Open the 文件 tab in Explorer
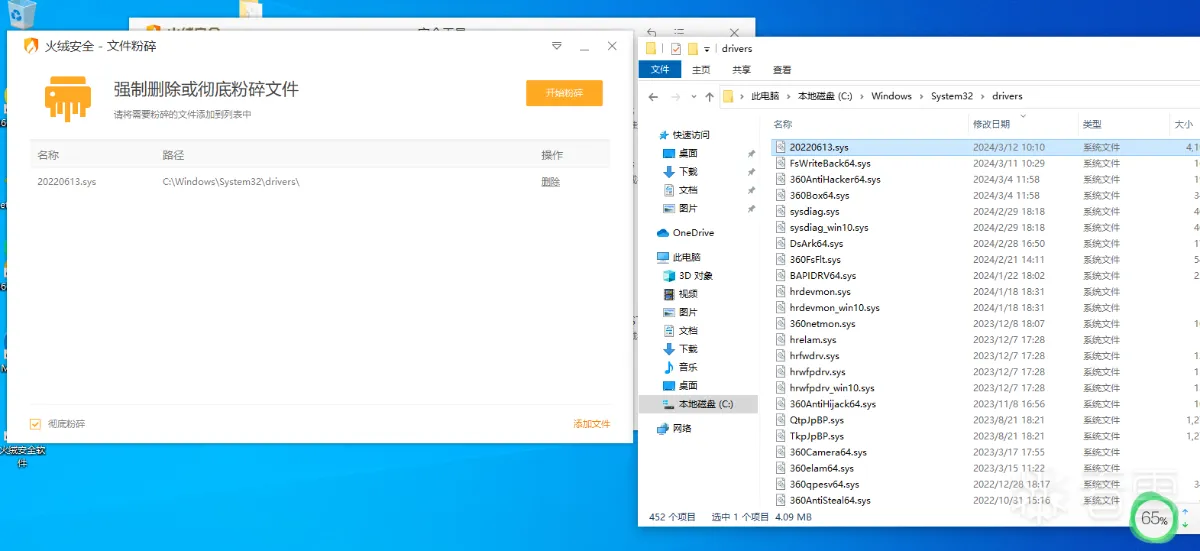The height and width of the screenshot is (551, 1200). click(660, 69)
